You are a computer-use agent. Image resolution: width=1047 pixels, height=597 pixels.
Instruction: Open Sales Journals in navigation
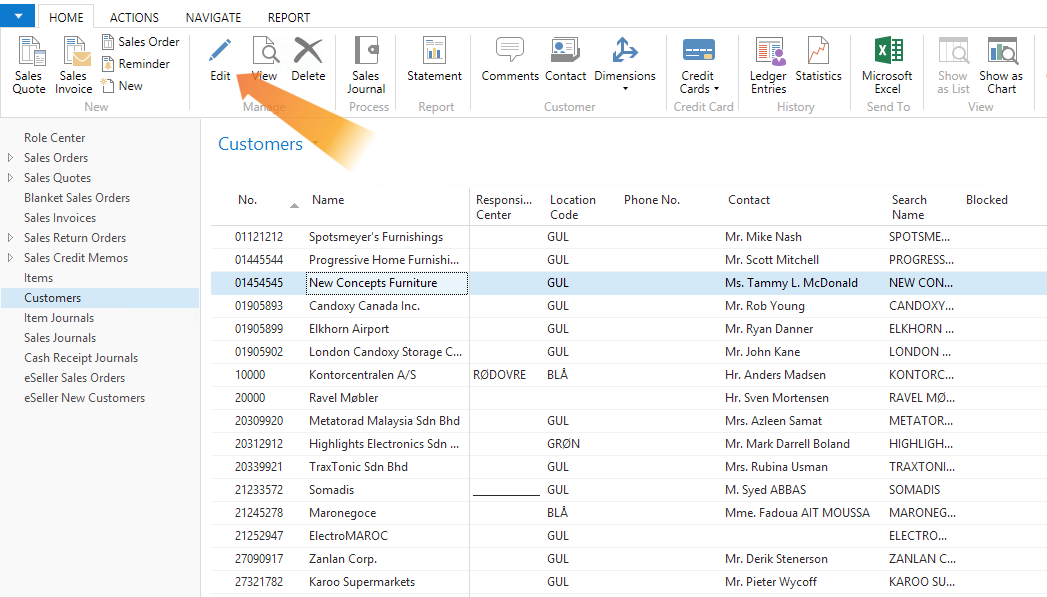(x=60, y=338)
